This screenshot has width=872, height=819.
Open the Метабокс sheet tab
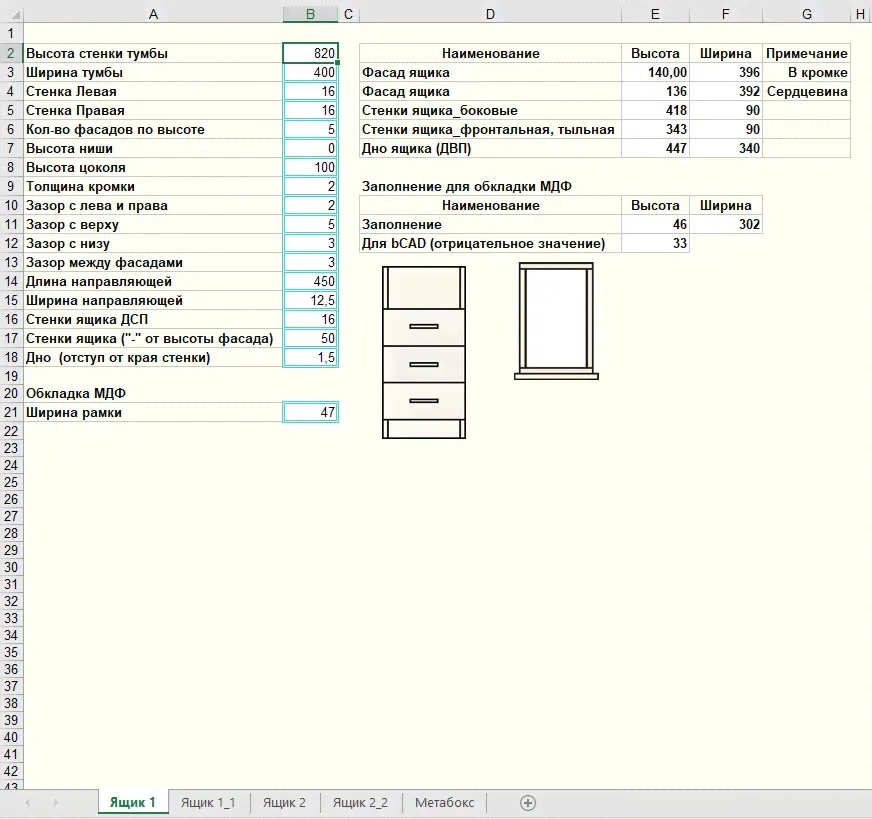(444, 802)
